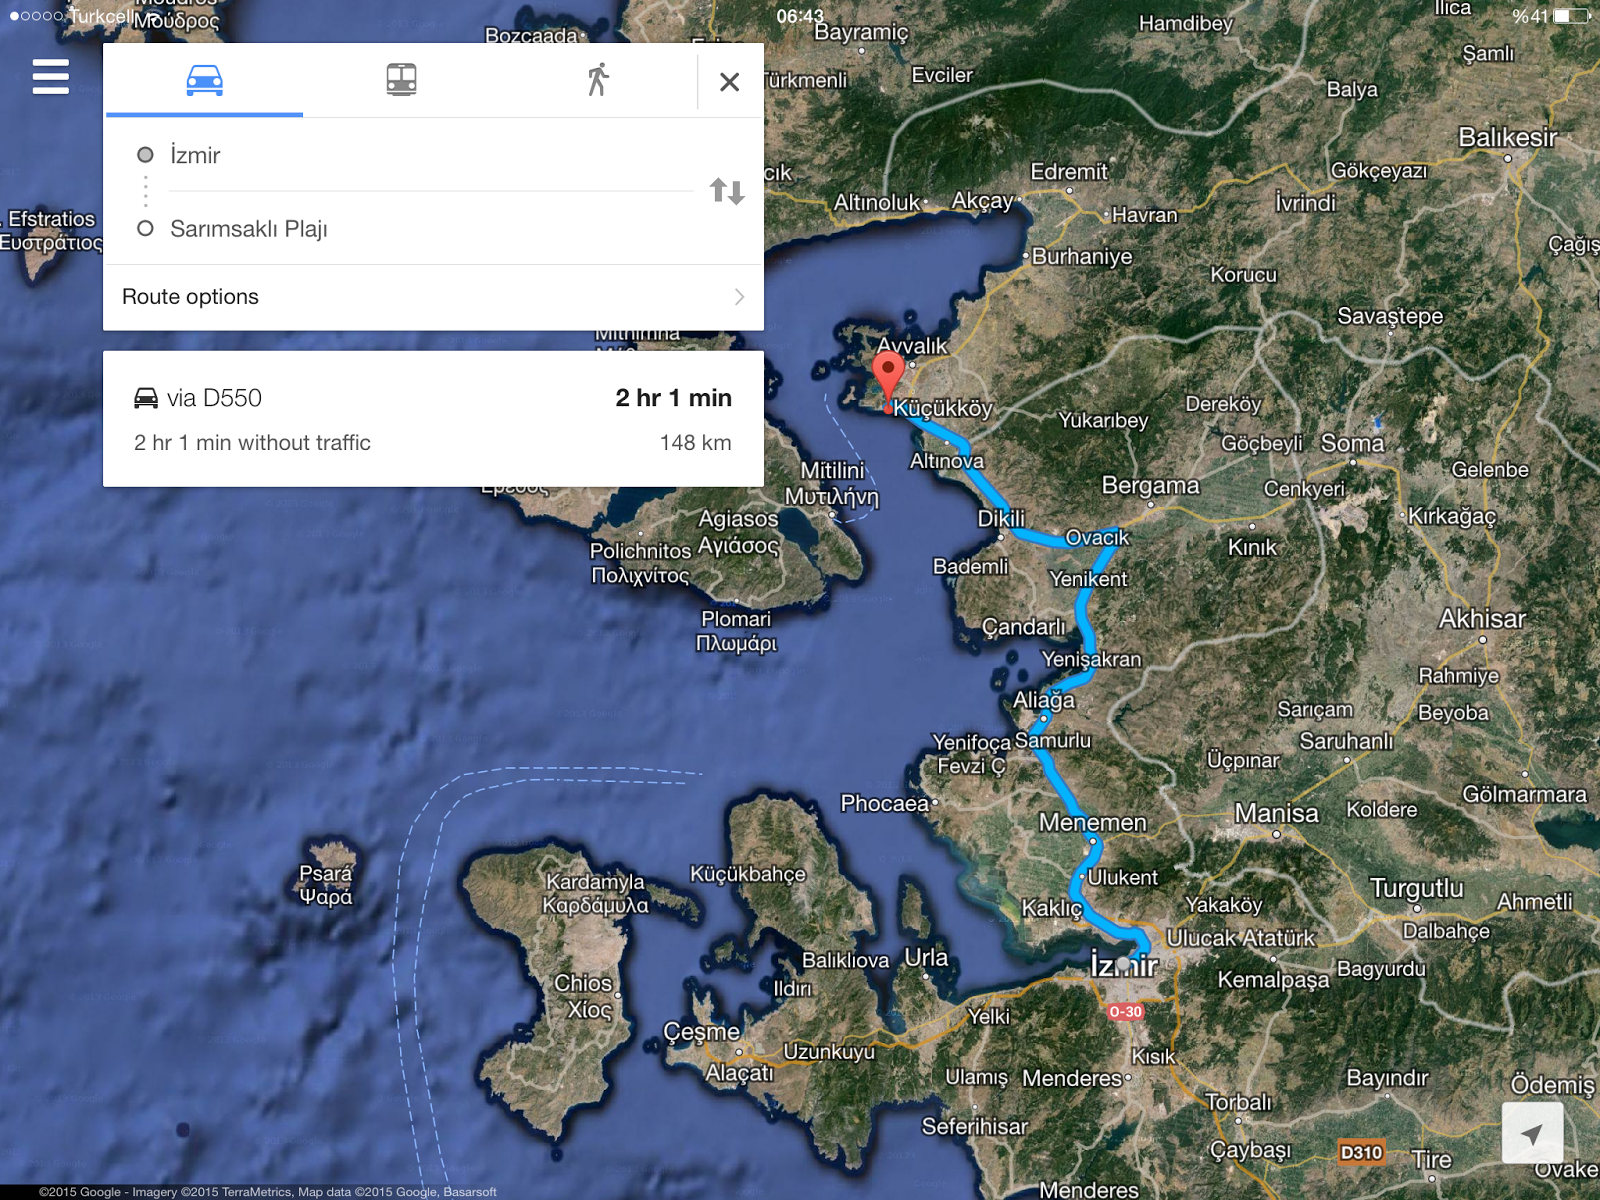1600x1200 pixels.
Task: Expand Route options
Action: [433, 297]
